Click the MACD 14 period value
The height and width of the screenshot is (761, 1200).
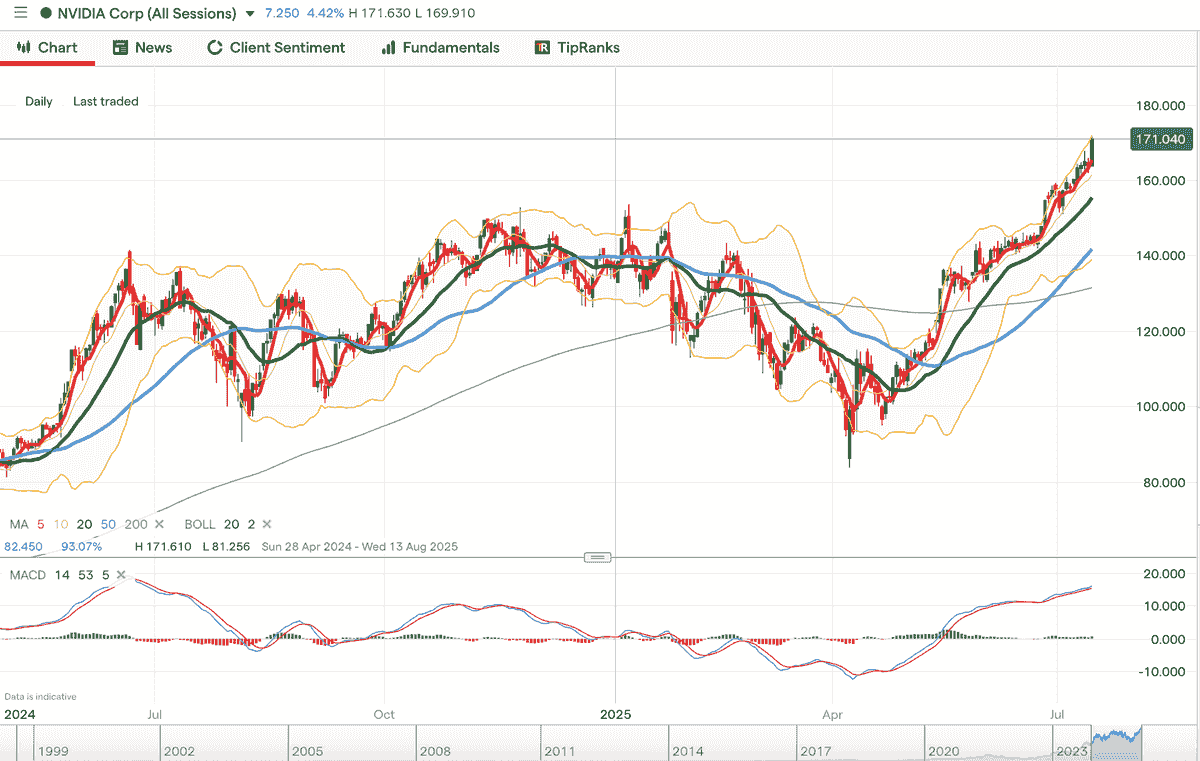point(61,575)
